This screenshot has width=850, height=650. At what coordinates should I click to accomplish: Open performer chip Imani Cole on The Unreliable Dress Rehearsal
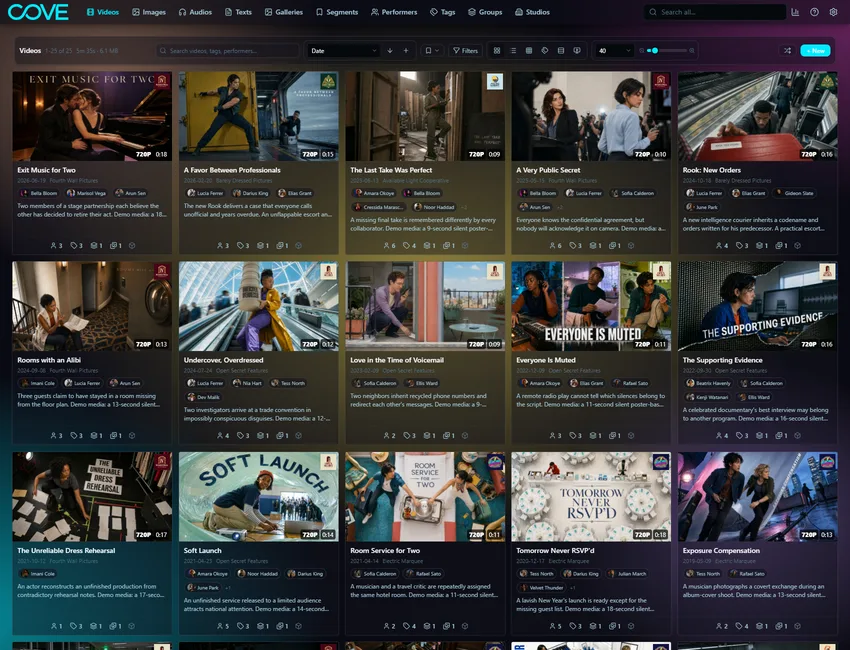pyautogui.click(x=38, y=574)
